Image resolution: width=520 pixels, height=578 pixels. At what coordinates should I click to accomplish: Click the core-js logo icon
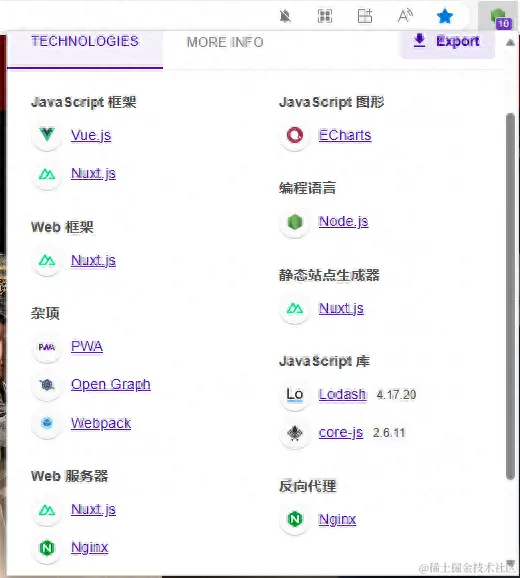(295, 433)
